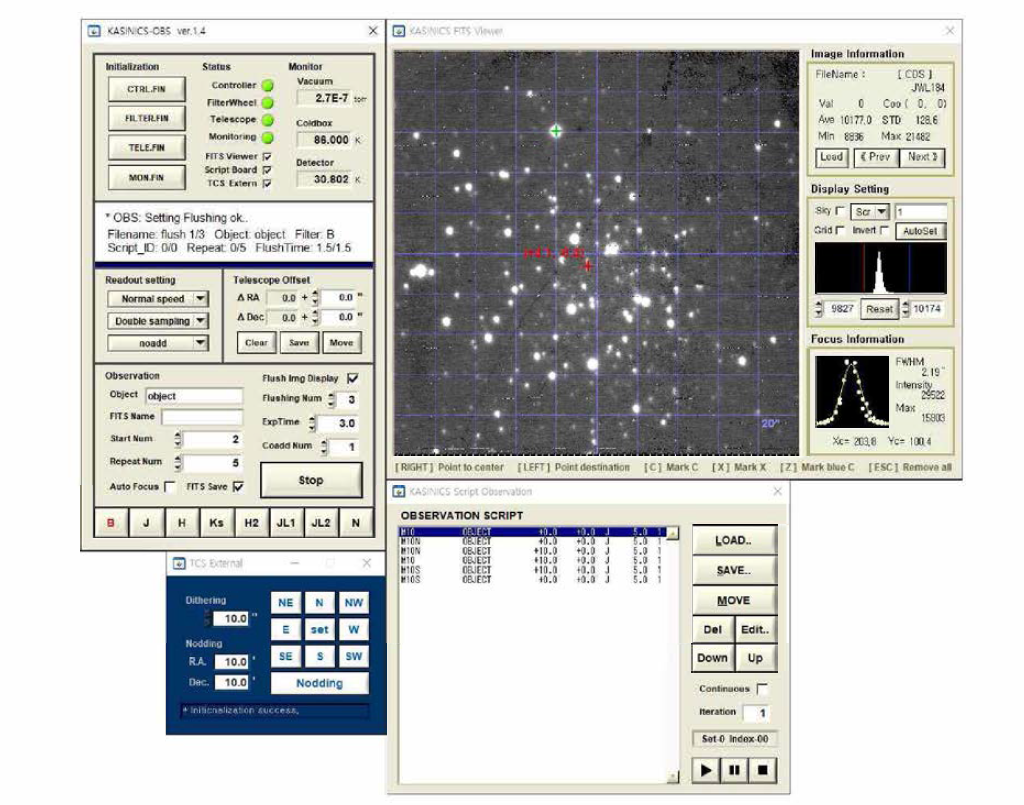Toggle the FITS Save checkbox
This screenshot has width=1024, height=805.
(238, 486)
